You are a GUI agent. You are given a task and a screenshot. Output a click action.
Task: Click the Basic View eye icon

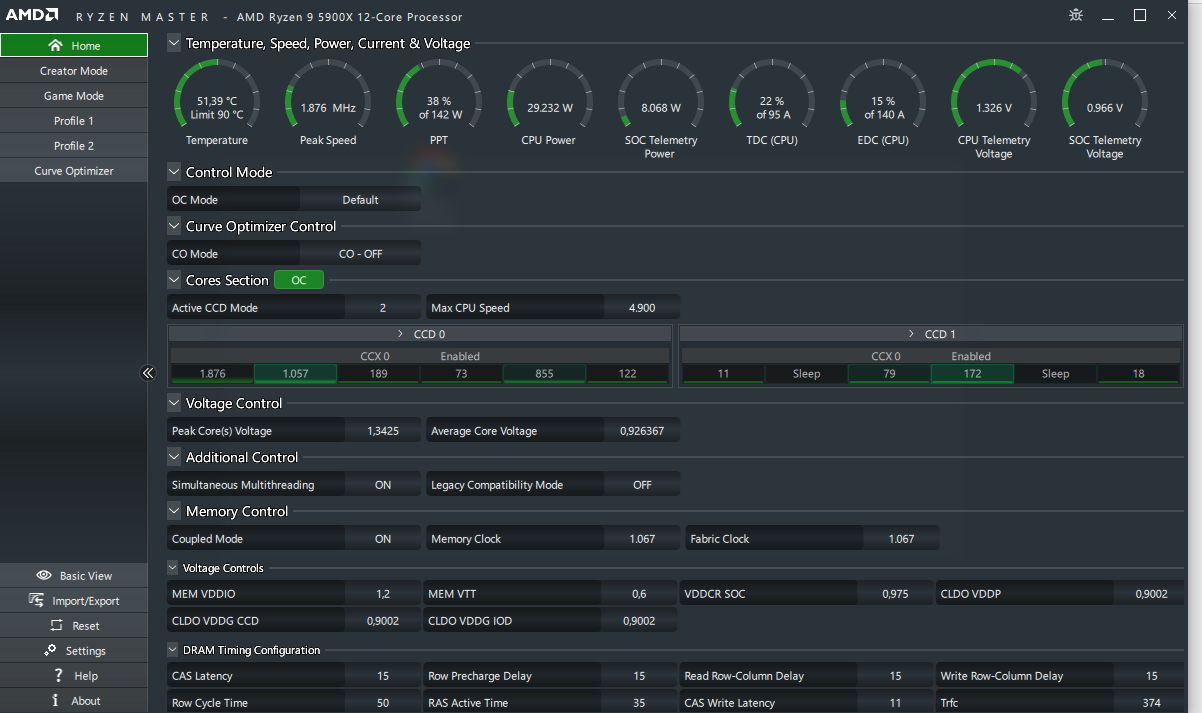click(x=44, y=575)
